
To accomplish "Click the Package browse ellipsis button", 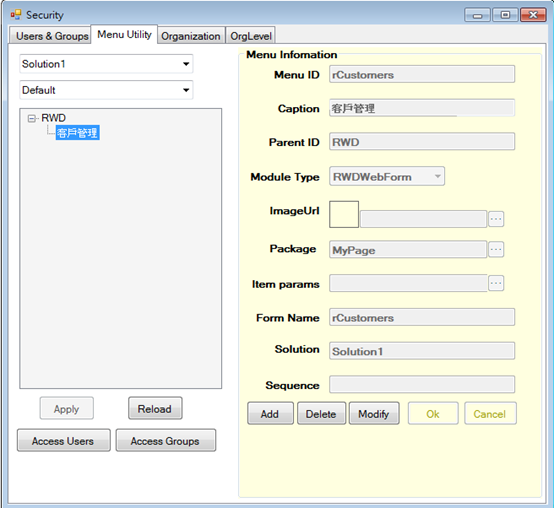I will tap(496, 249).
